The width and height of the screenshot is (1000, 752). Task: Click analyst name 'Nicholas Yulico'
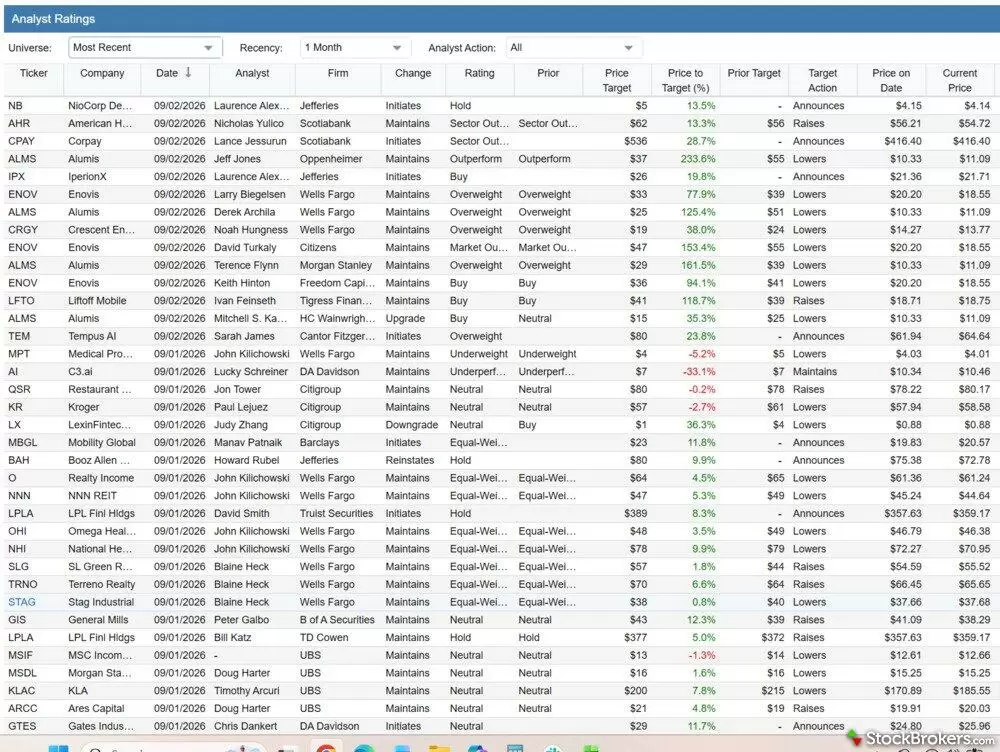pos(249,123)
